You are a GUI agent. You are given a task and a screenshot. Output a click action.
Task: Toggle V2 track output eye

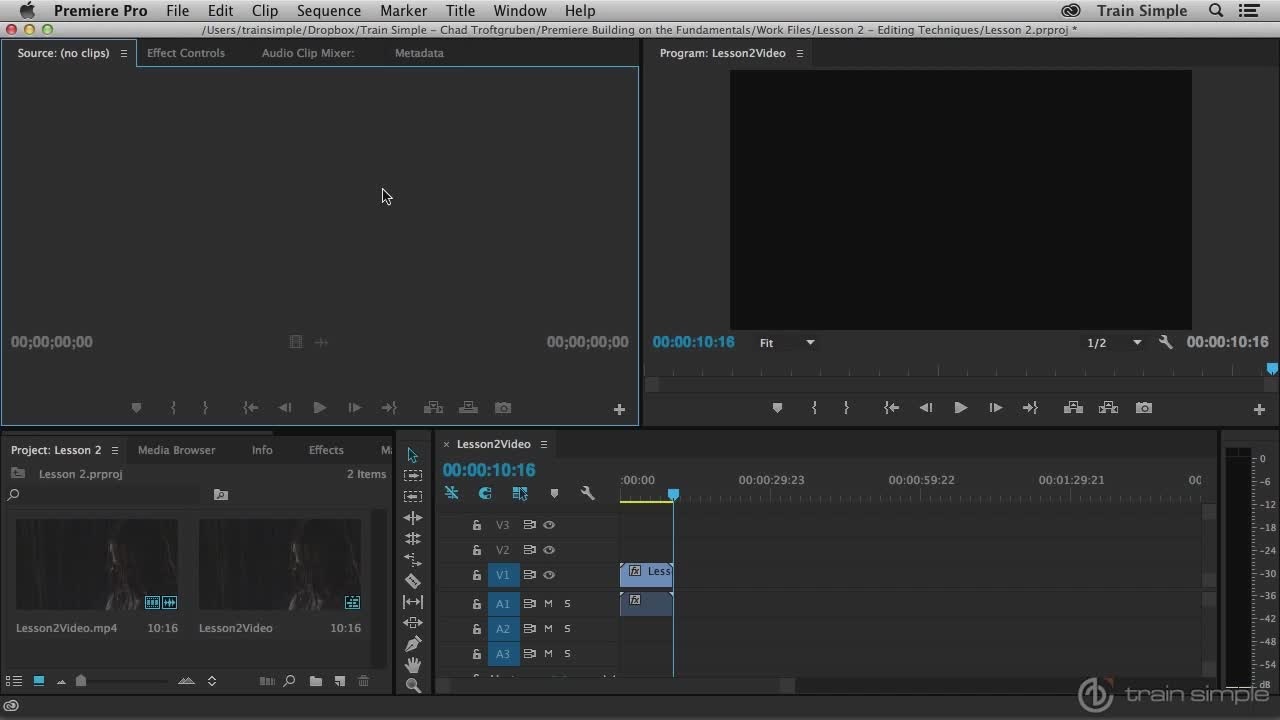[549, 550]
